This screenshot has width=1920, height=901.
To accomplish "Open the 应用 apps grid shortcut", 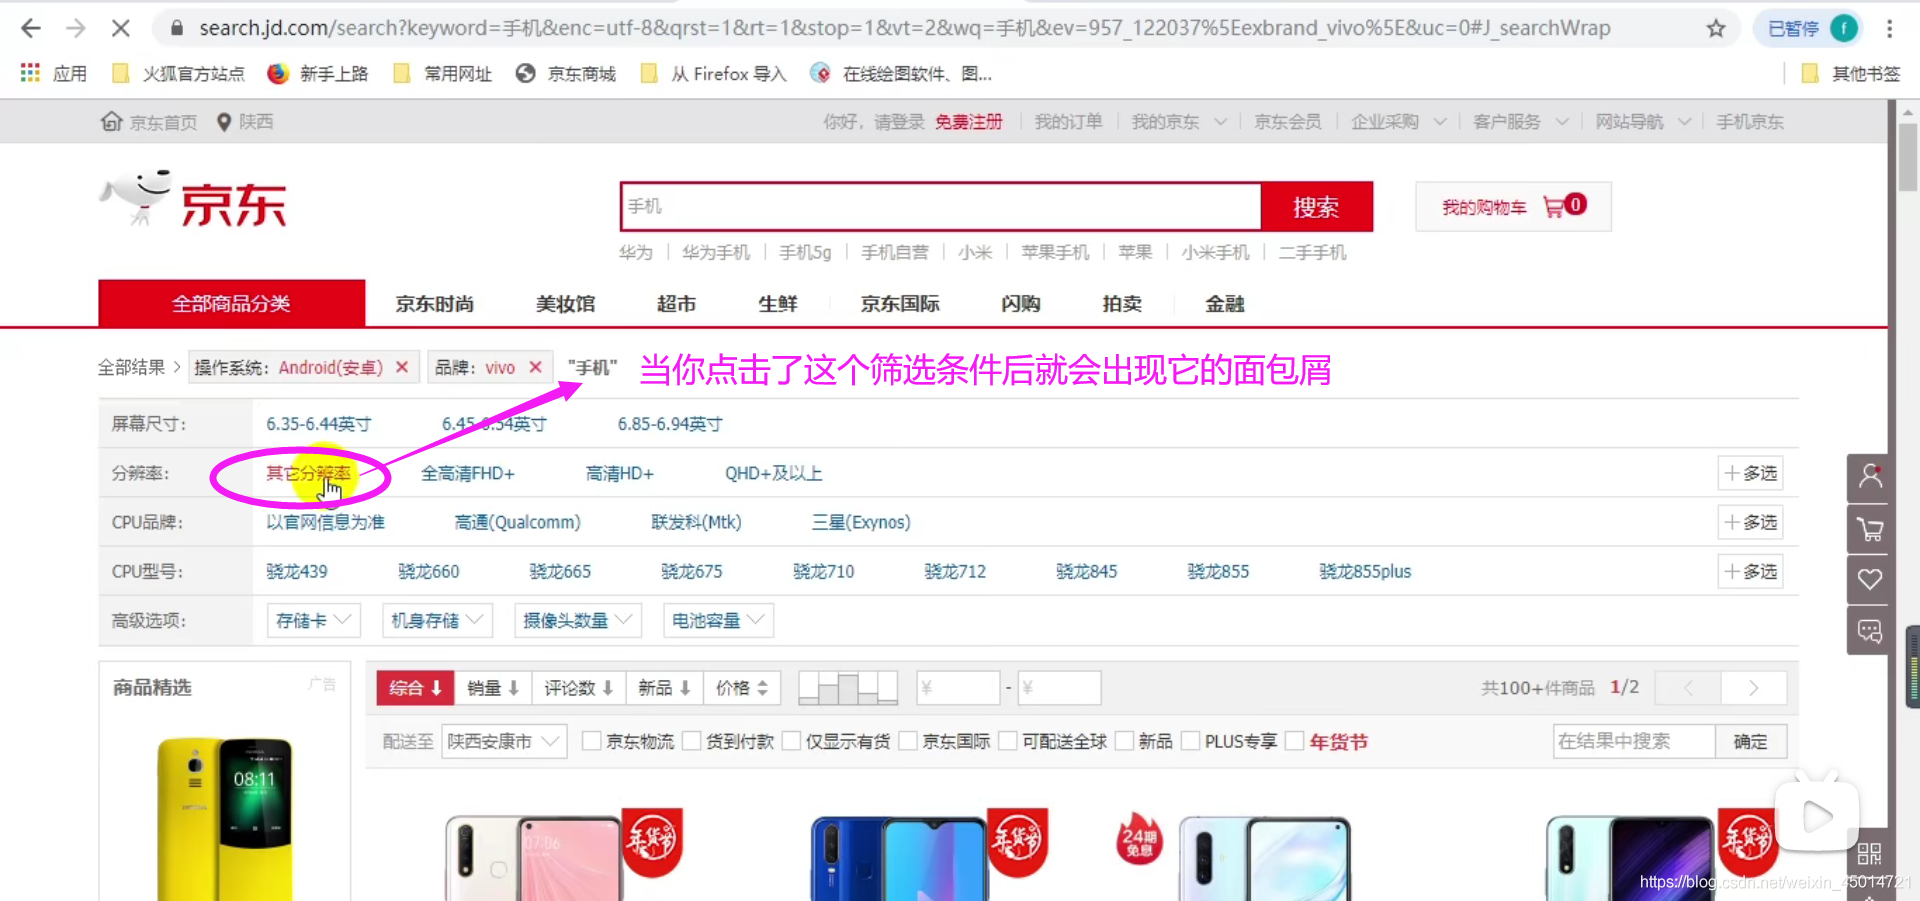I will [x=54, y=74].
